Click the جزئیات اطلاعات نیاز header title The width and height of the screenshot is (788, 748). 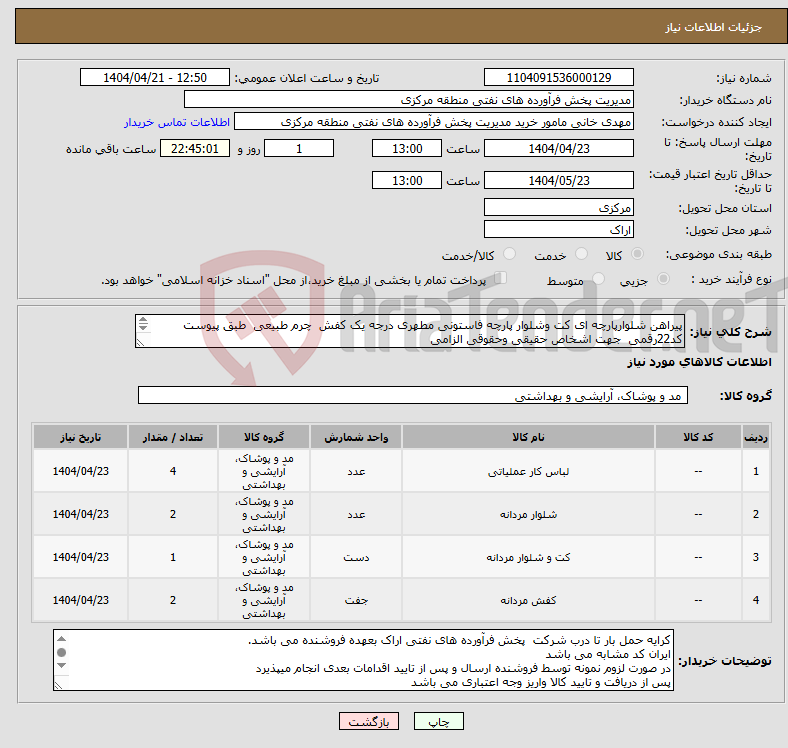714,27
